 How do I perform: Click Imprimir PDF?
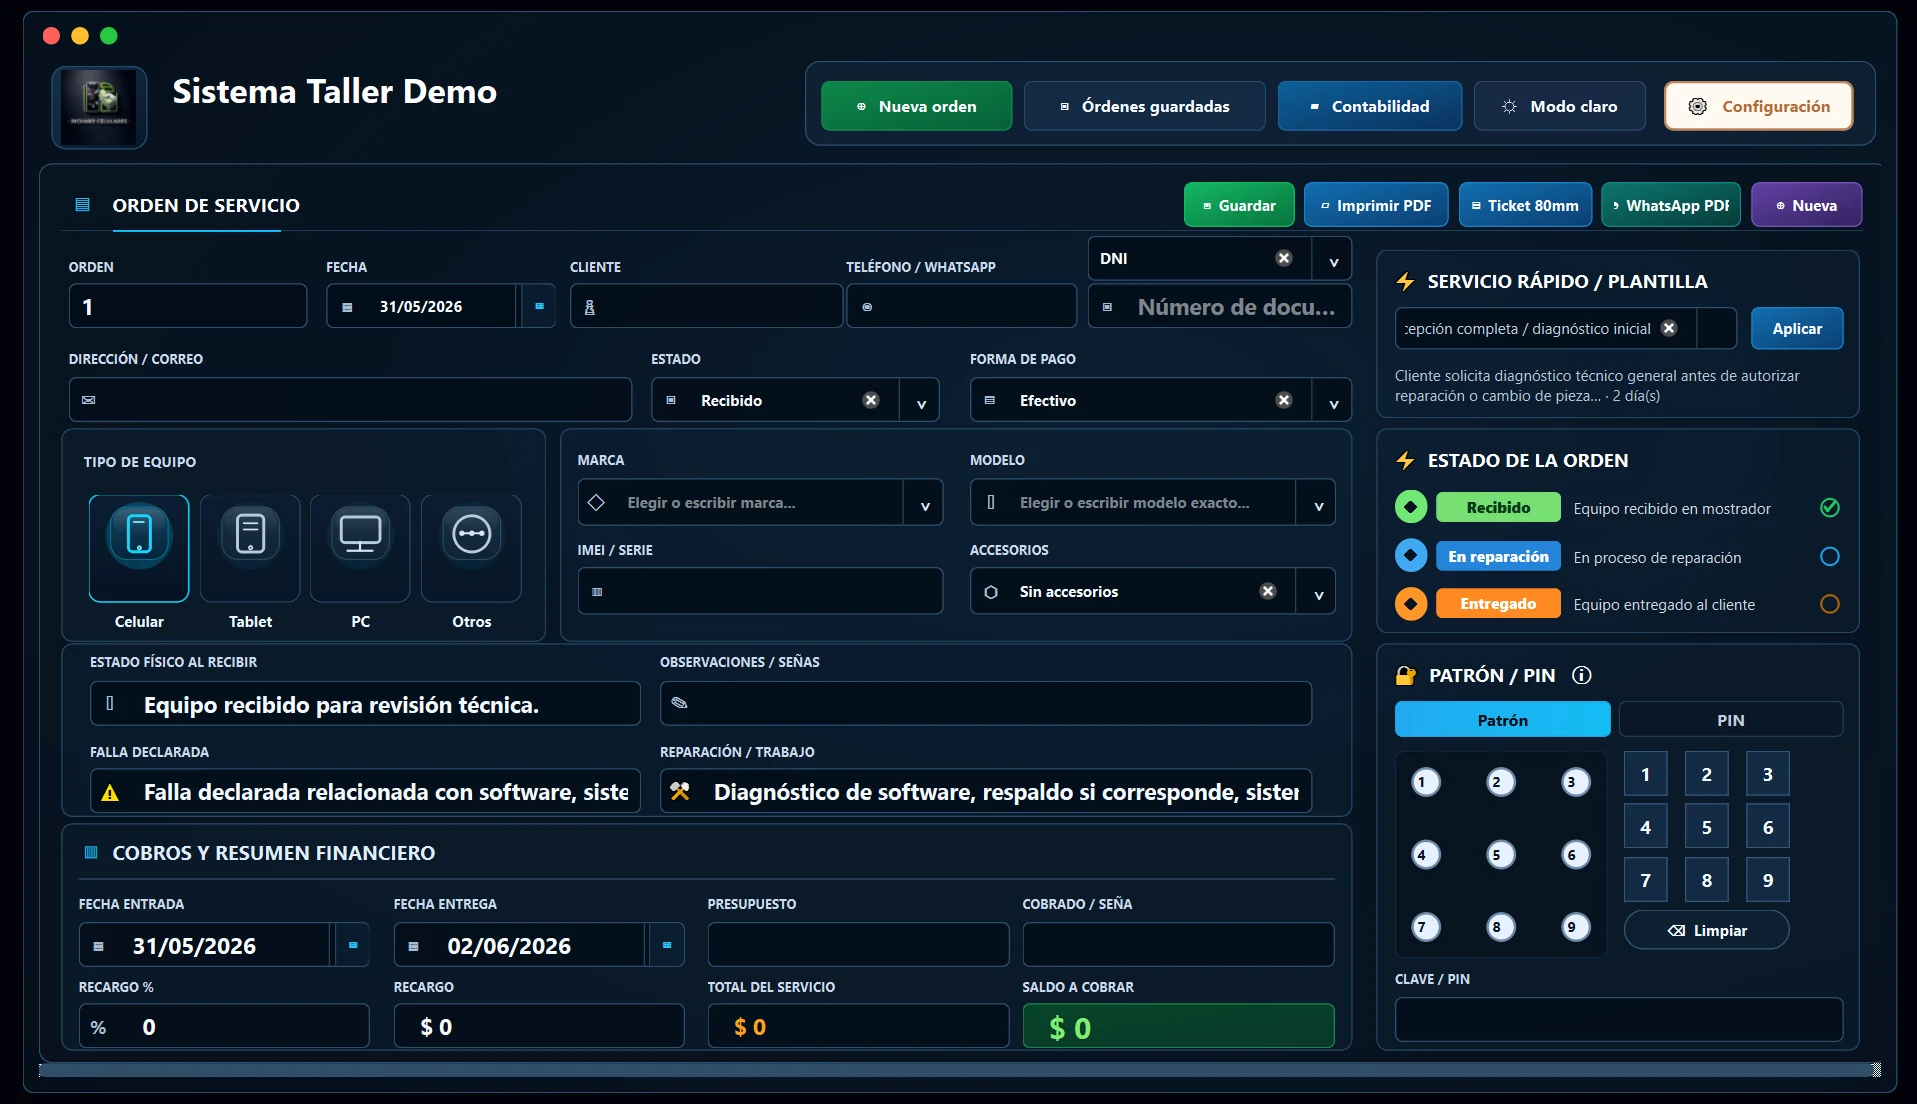pyautogui.click(x=1376, y=205)
